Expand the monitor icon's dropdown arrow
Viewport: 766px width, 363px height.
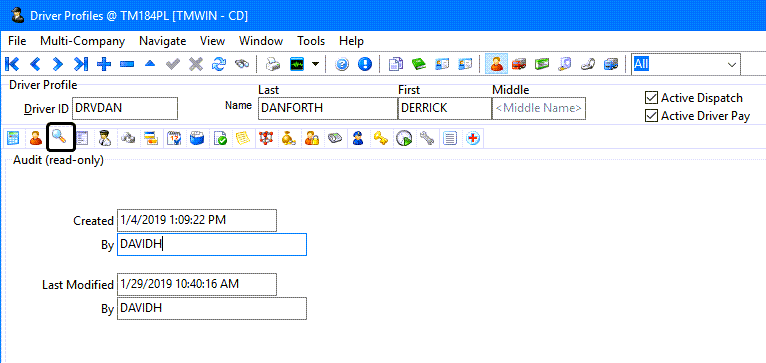tap(316, 64)
